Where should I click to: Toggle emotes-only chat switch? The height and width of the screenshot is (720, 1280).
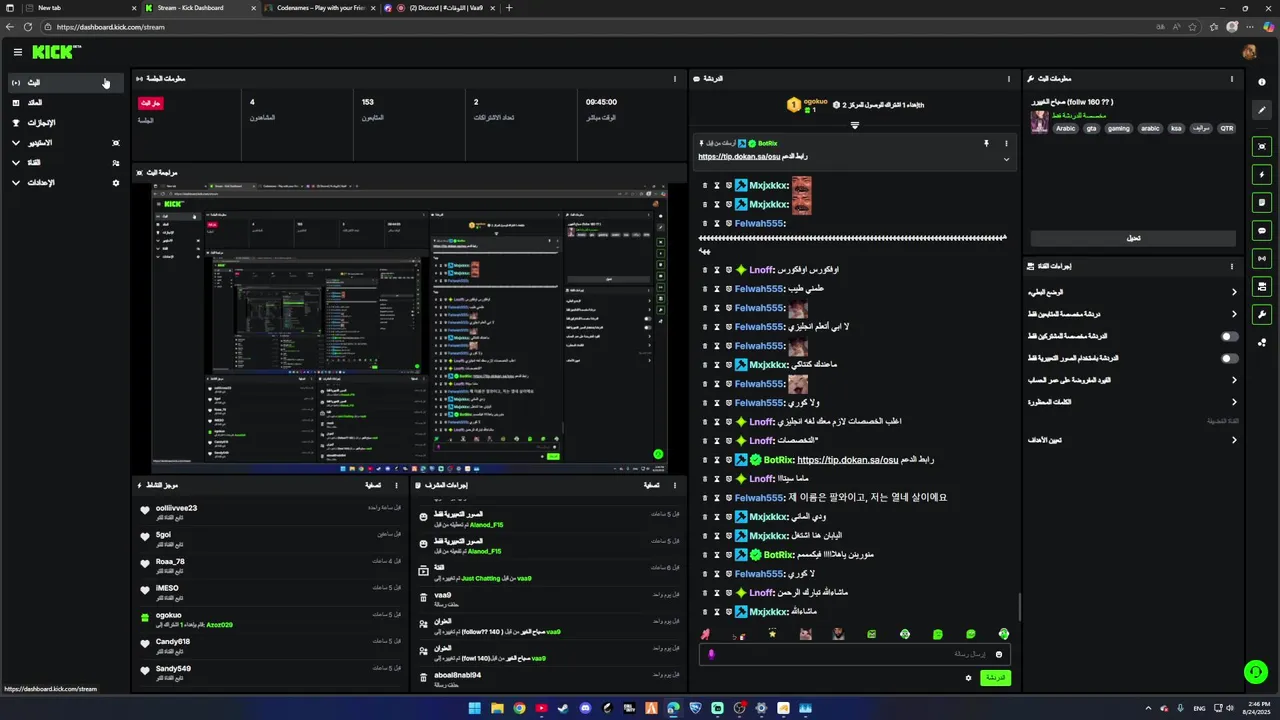pyautogui.click(x=1229, y=358)
